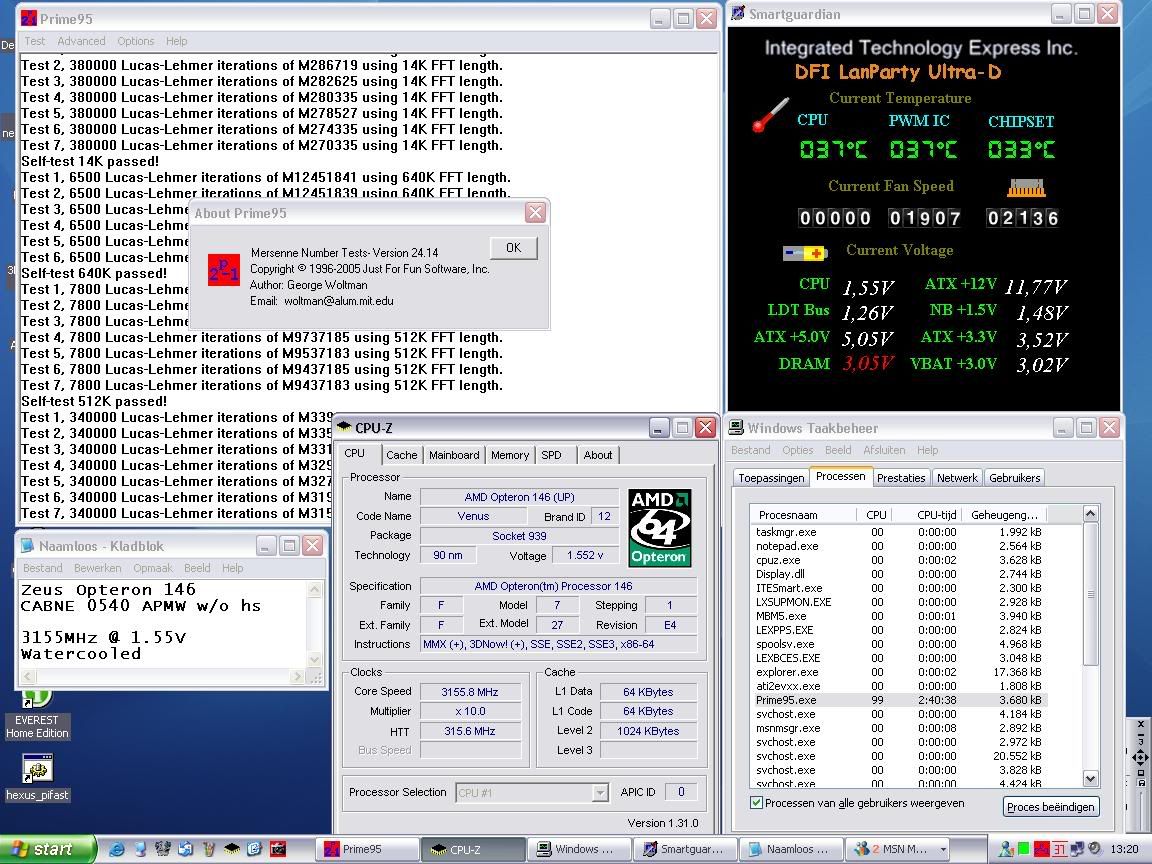Viewport: 1152px width, 864px height.
Task: Select the ITESmart.exe process row
Action: (x=899, y=588)
